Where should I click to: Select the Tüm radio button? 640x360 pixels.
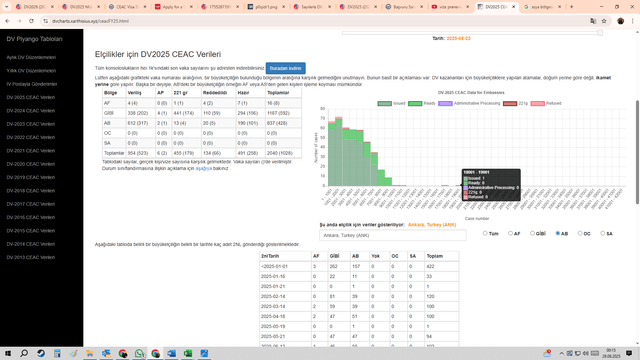[x=485, y=233]
